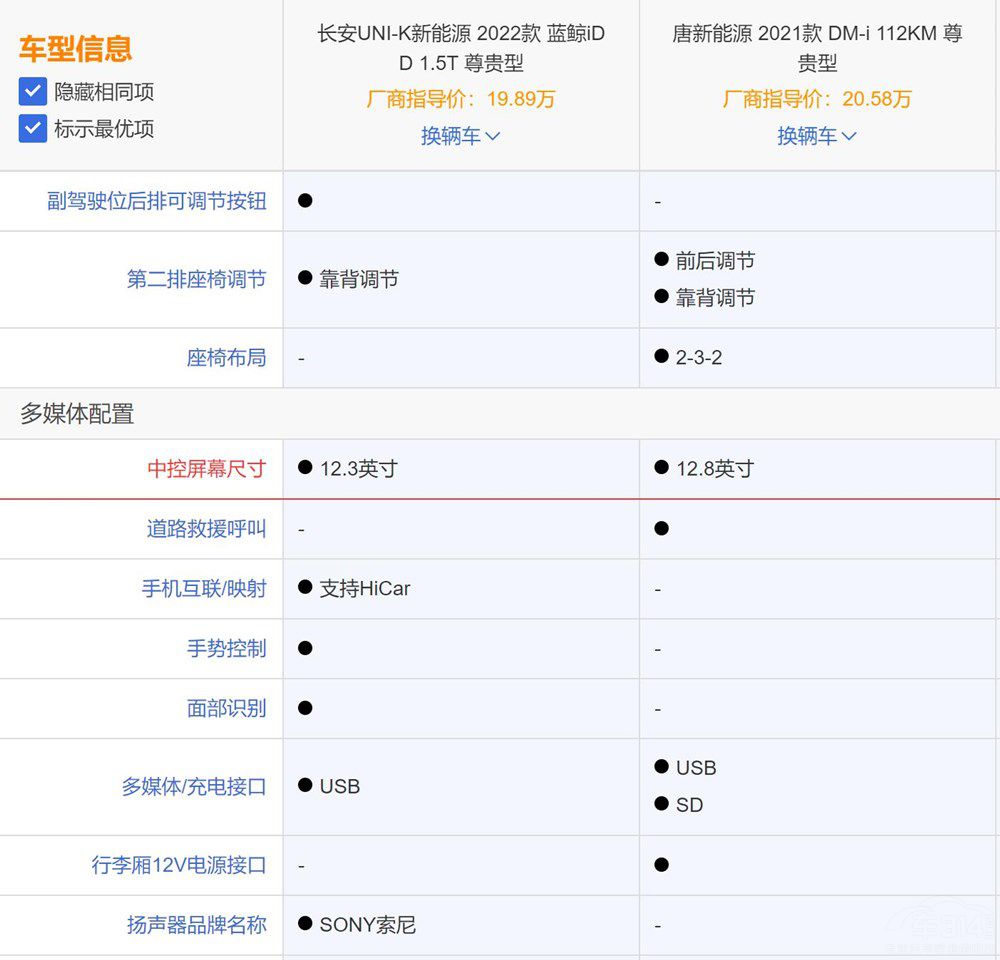Click the 面部识别 row label
This screenshot has width=1000, height=960.
(x=227, y=709)
